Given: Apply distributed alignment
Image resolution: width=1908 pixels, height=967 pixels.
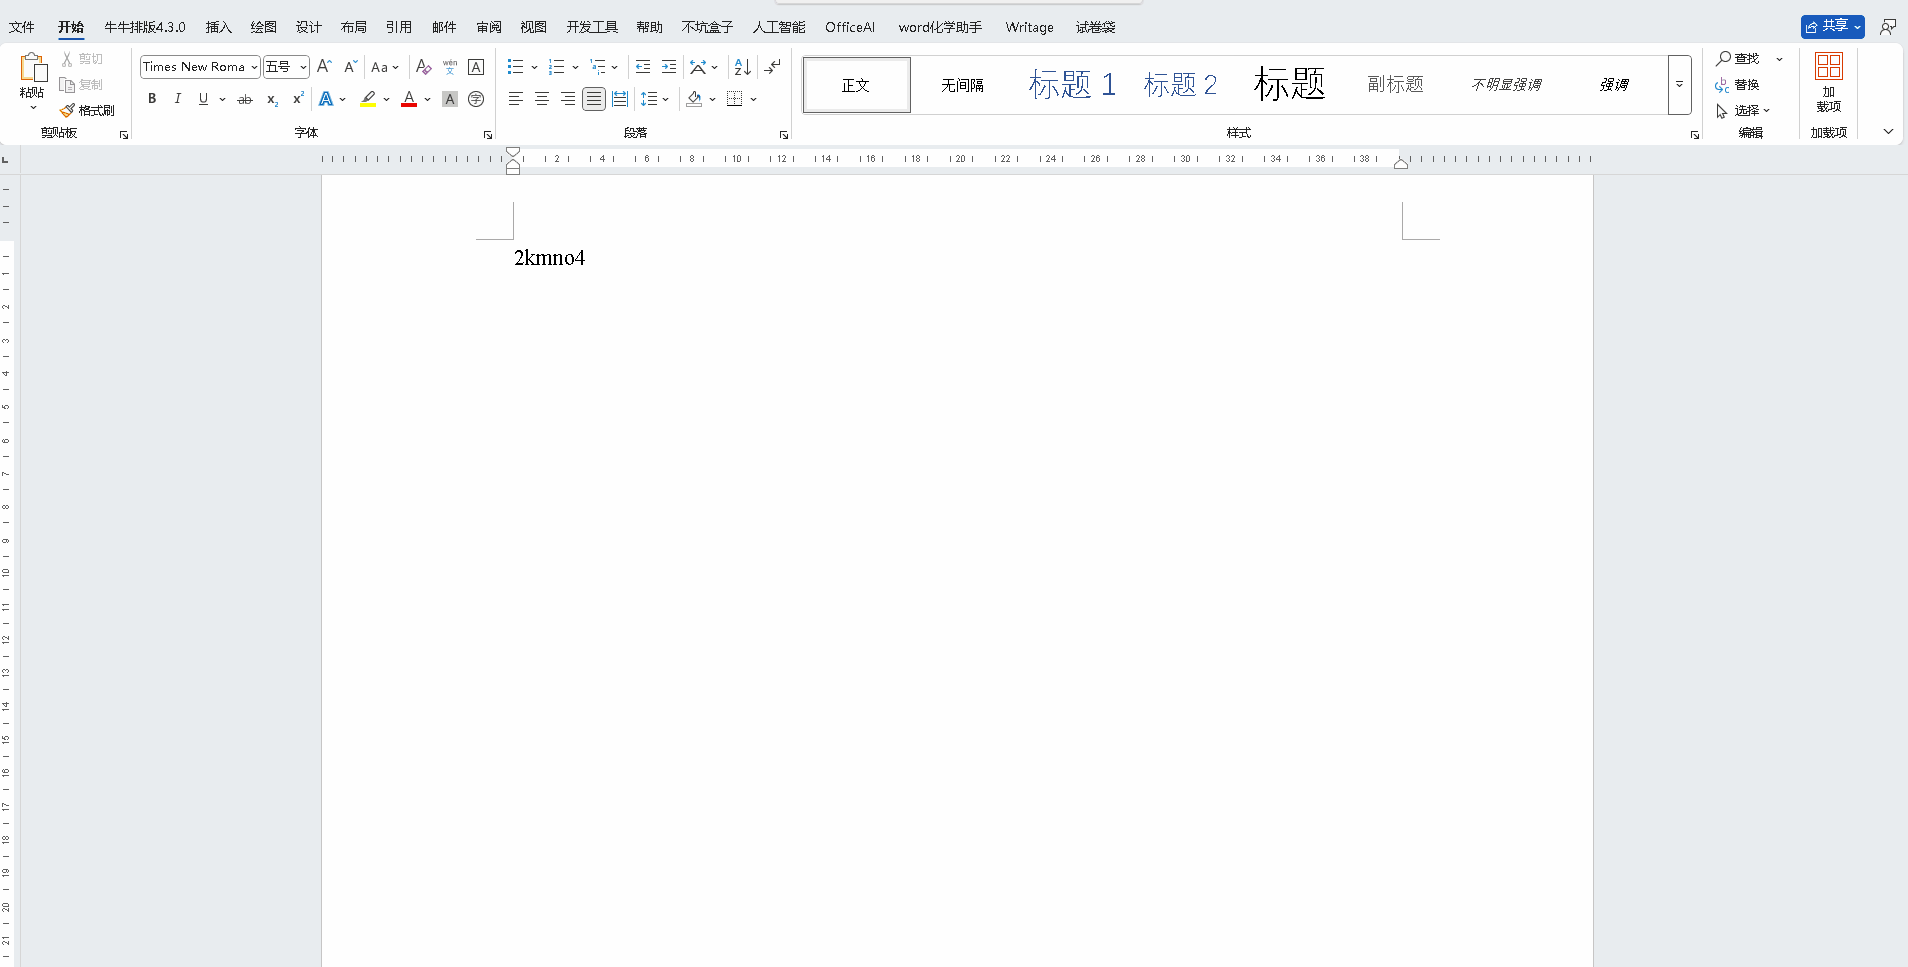Looking at the screenshot, I should point(620,99).
